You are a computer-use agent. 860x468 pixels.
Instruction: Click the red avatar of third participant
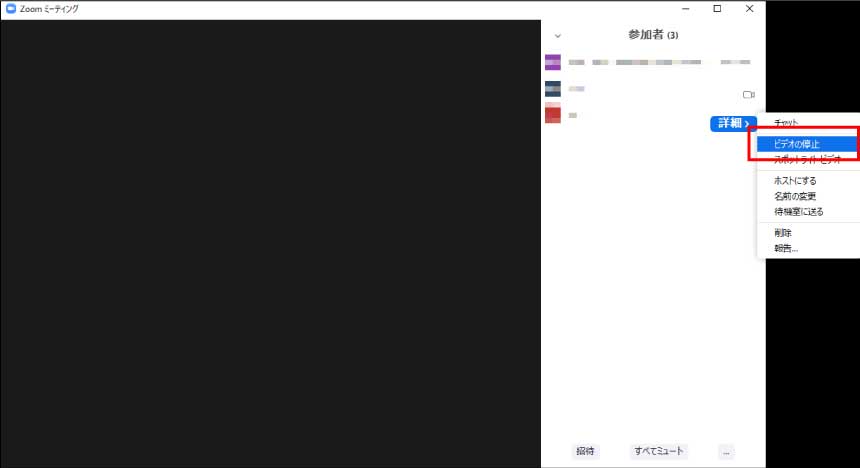553,114
